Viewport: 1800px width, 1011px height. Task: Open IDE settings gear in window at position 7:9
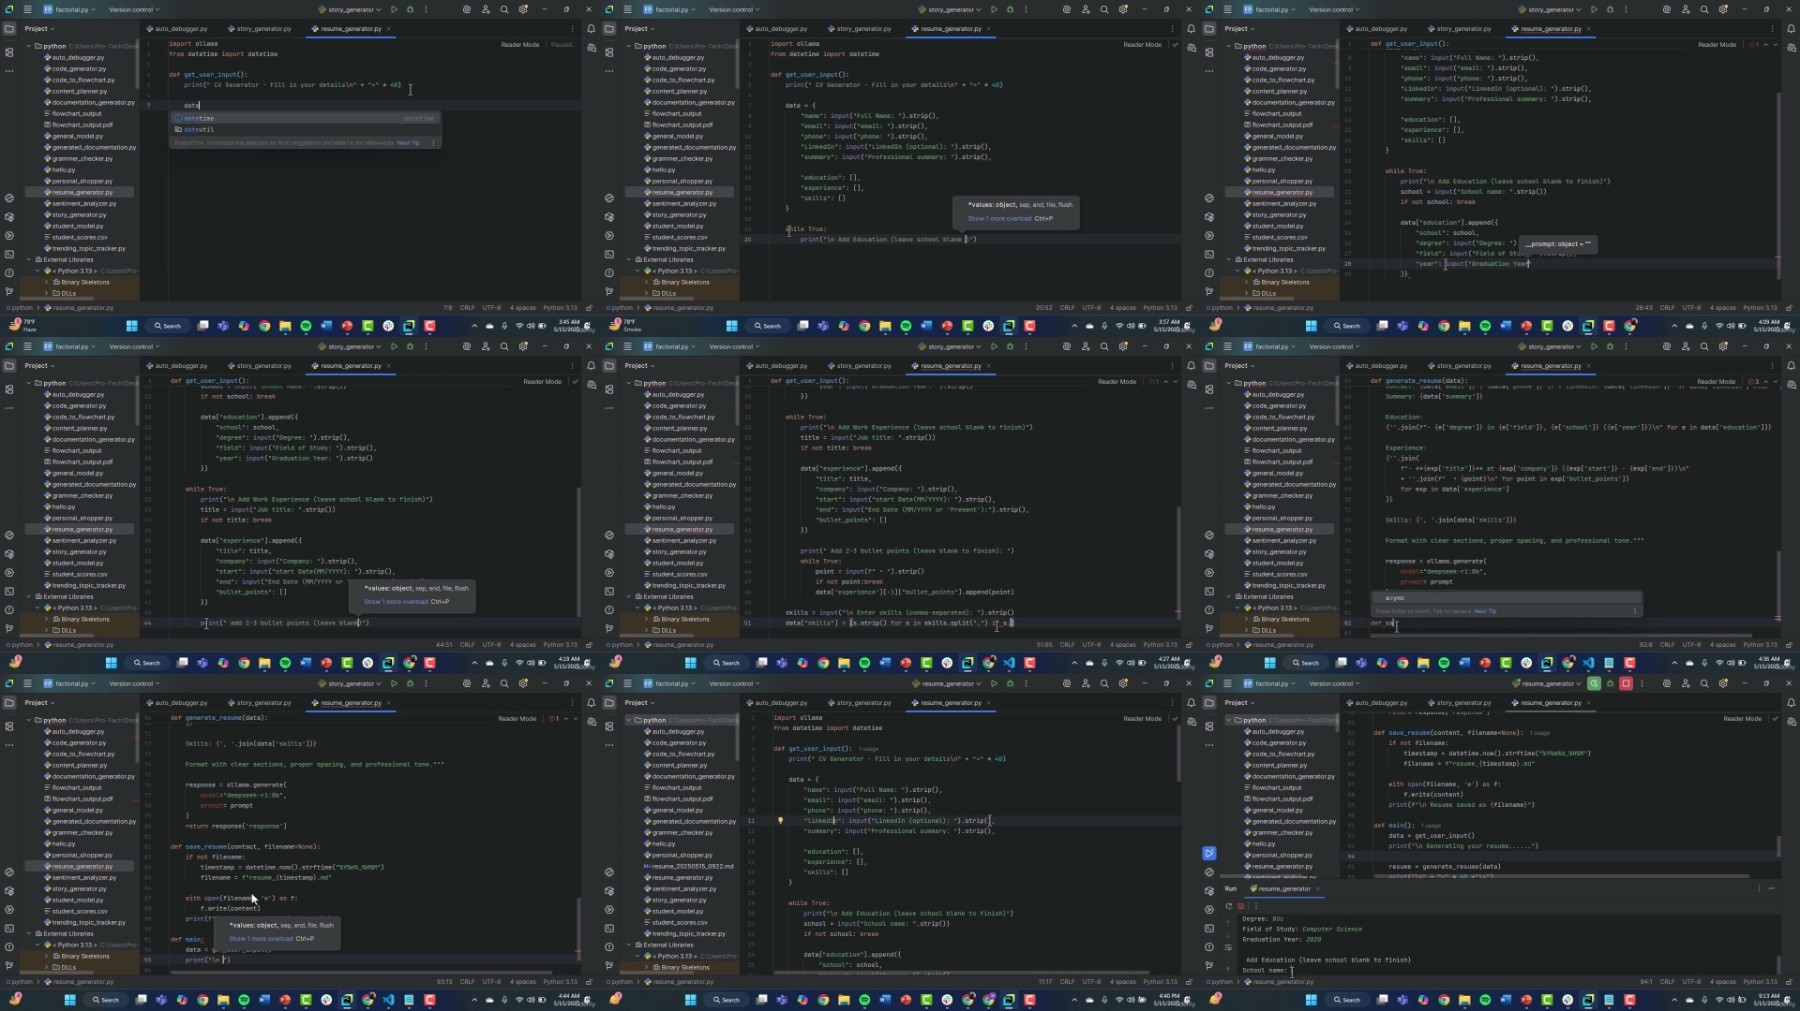coord(523,9)
